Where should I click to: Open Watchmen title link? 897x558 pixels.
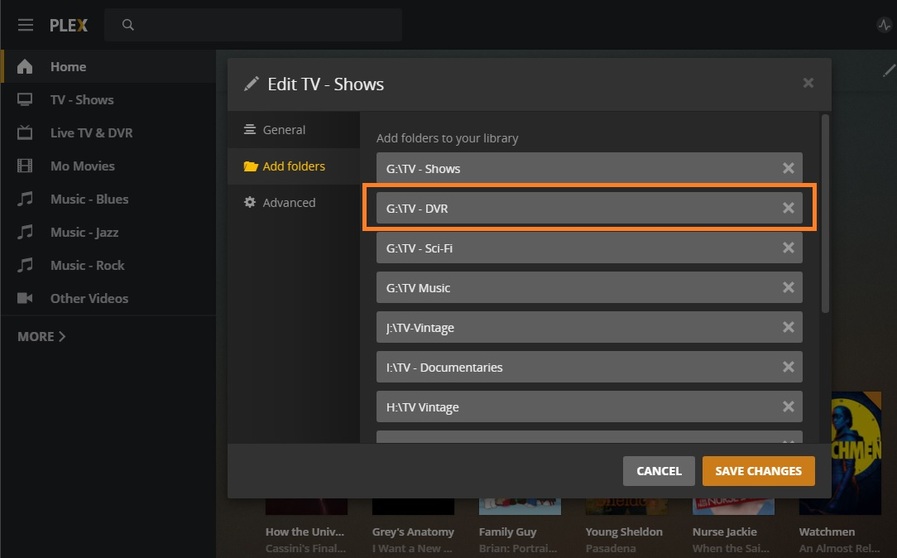pyautogui.click(x=827, y=532)
